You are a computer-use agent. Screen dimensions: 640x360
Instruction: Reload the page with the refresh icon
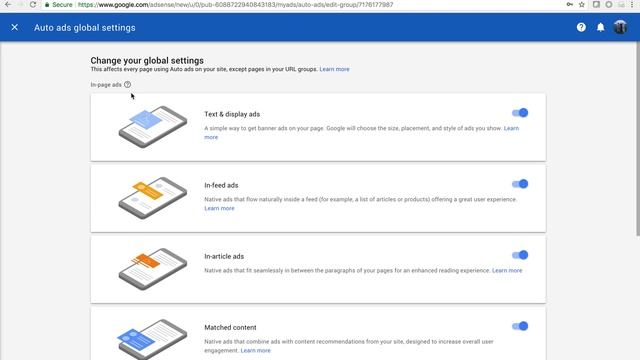click(33, 4)
